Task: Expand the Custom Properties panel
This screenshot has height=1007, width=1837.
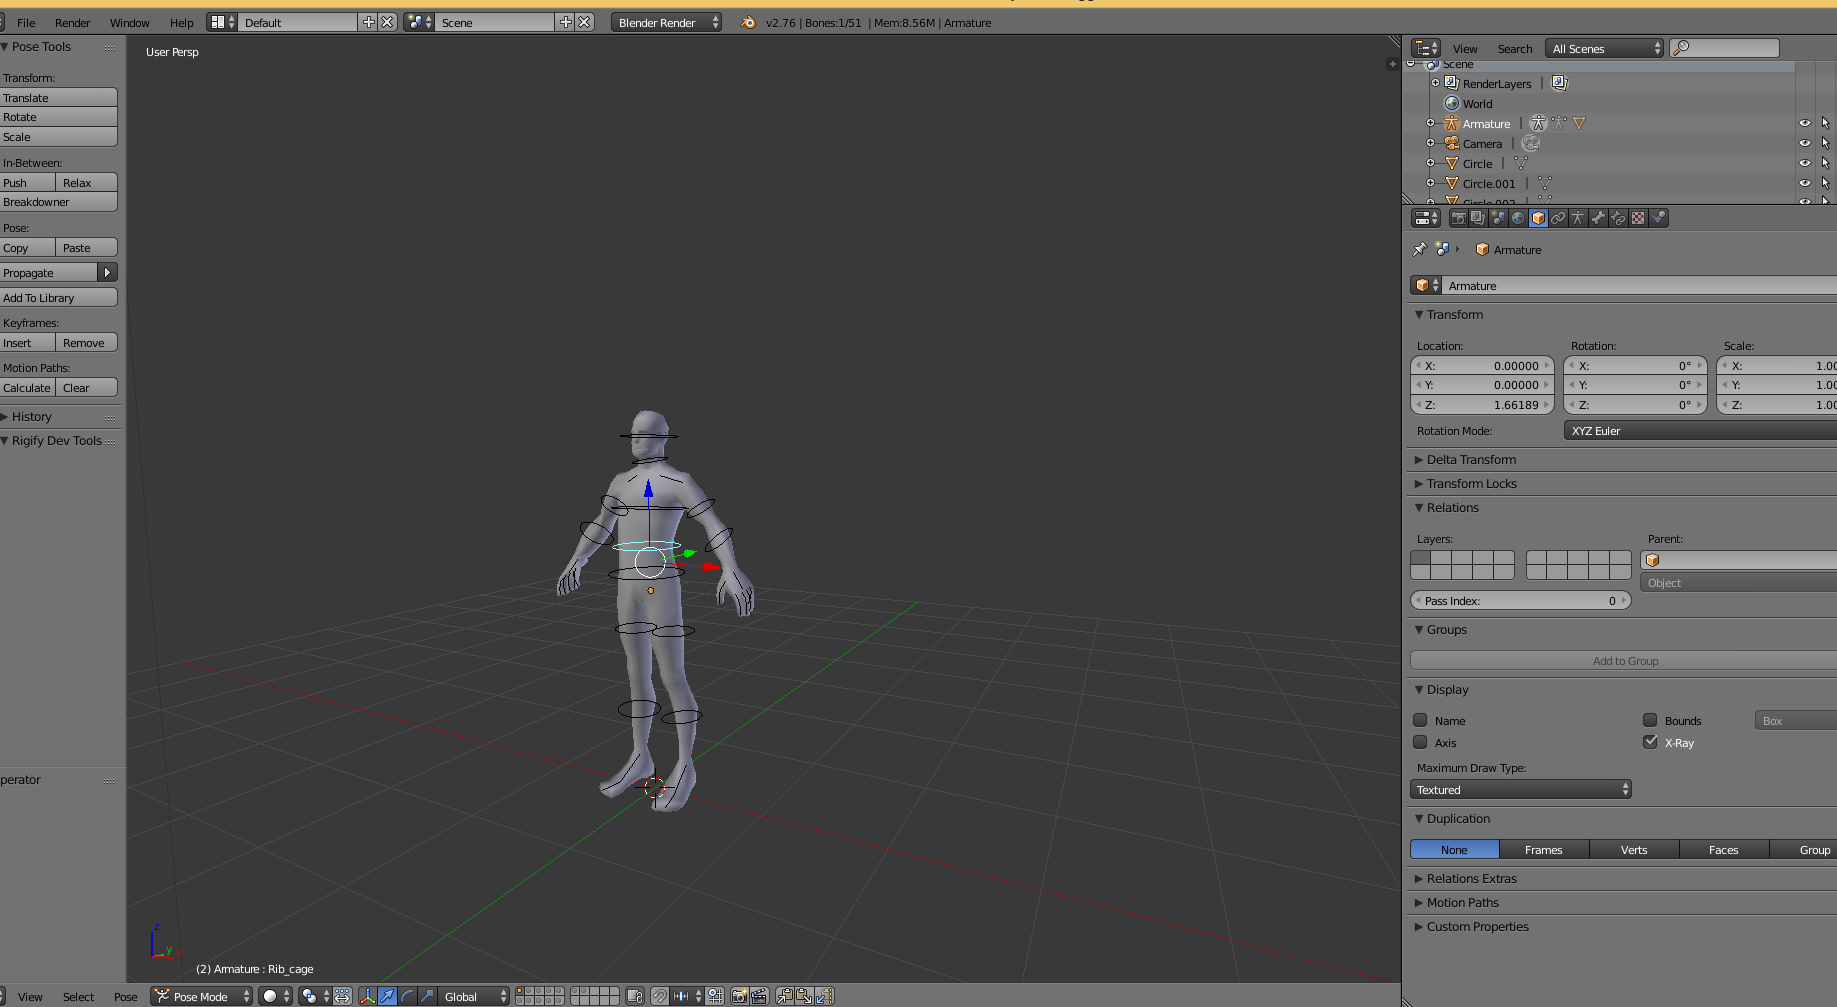Action: point(1477,926)
